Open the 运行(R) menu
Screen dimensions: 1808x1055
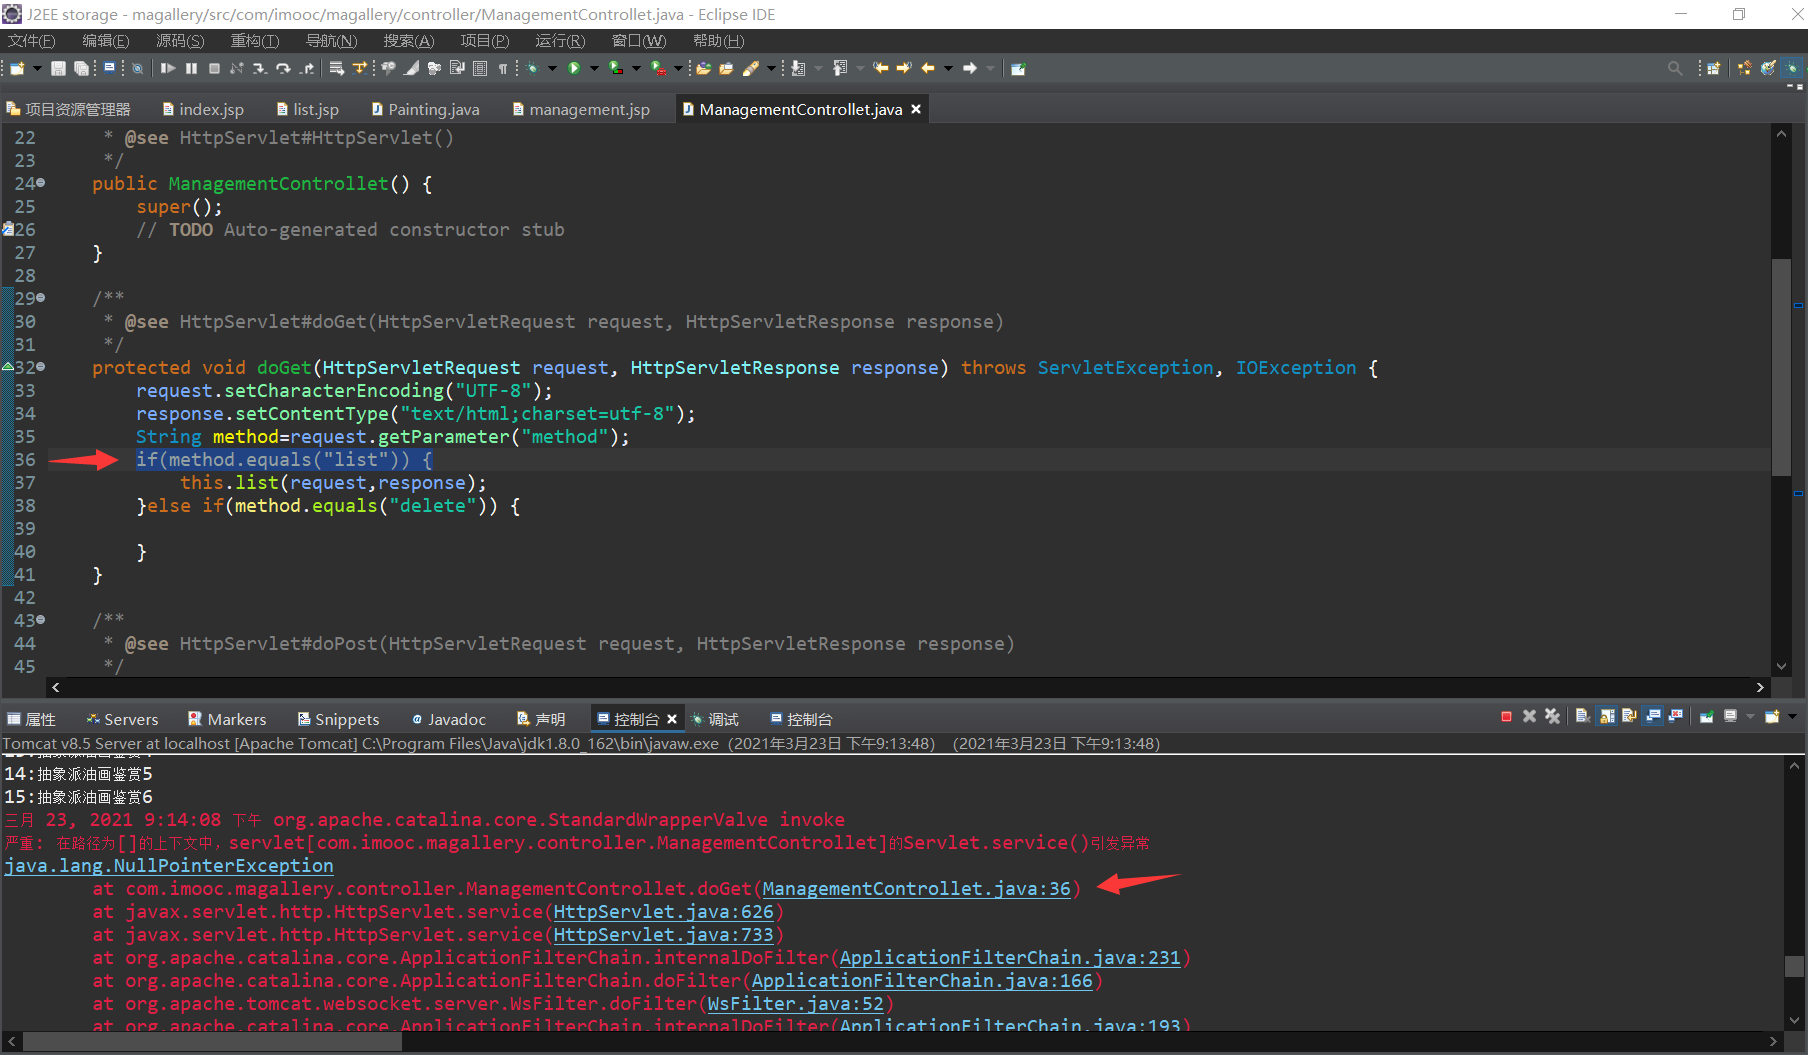[559, 41]
